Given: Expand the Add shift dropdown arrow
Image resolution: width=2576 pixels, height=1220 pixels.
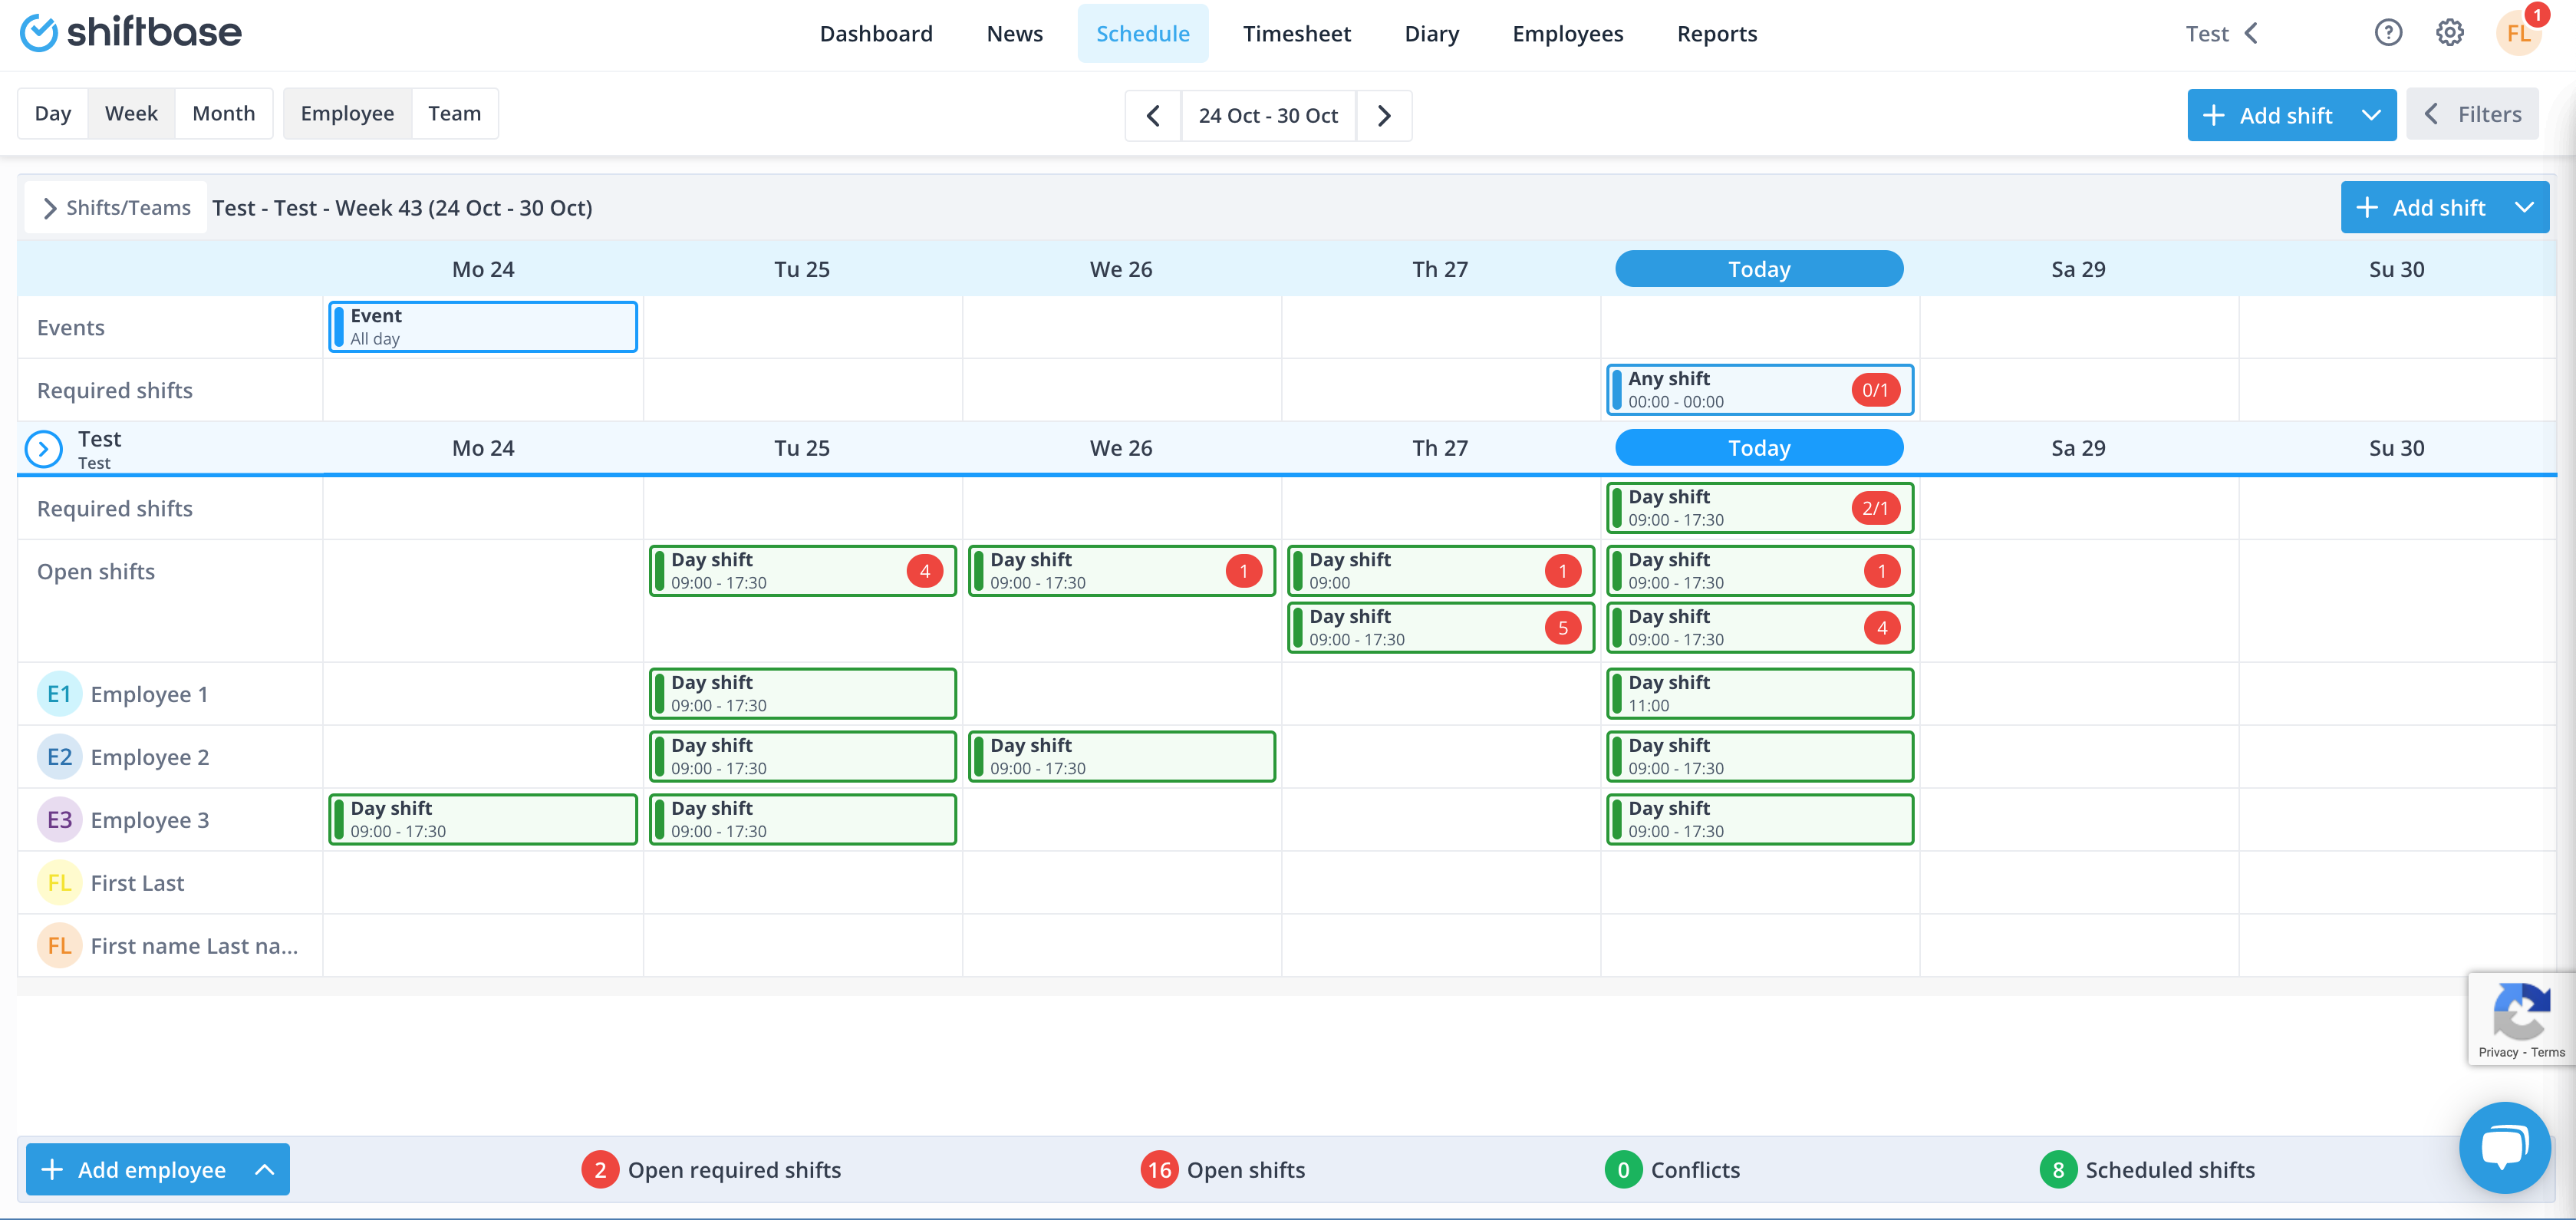Looking at the screenshot, I should [x=2371, y=115].
